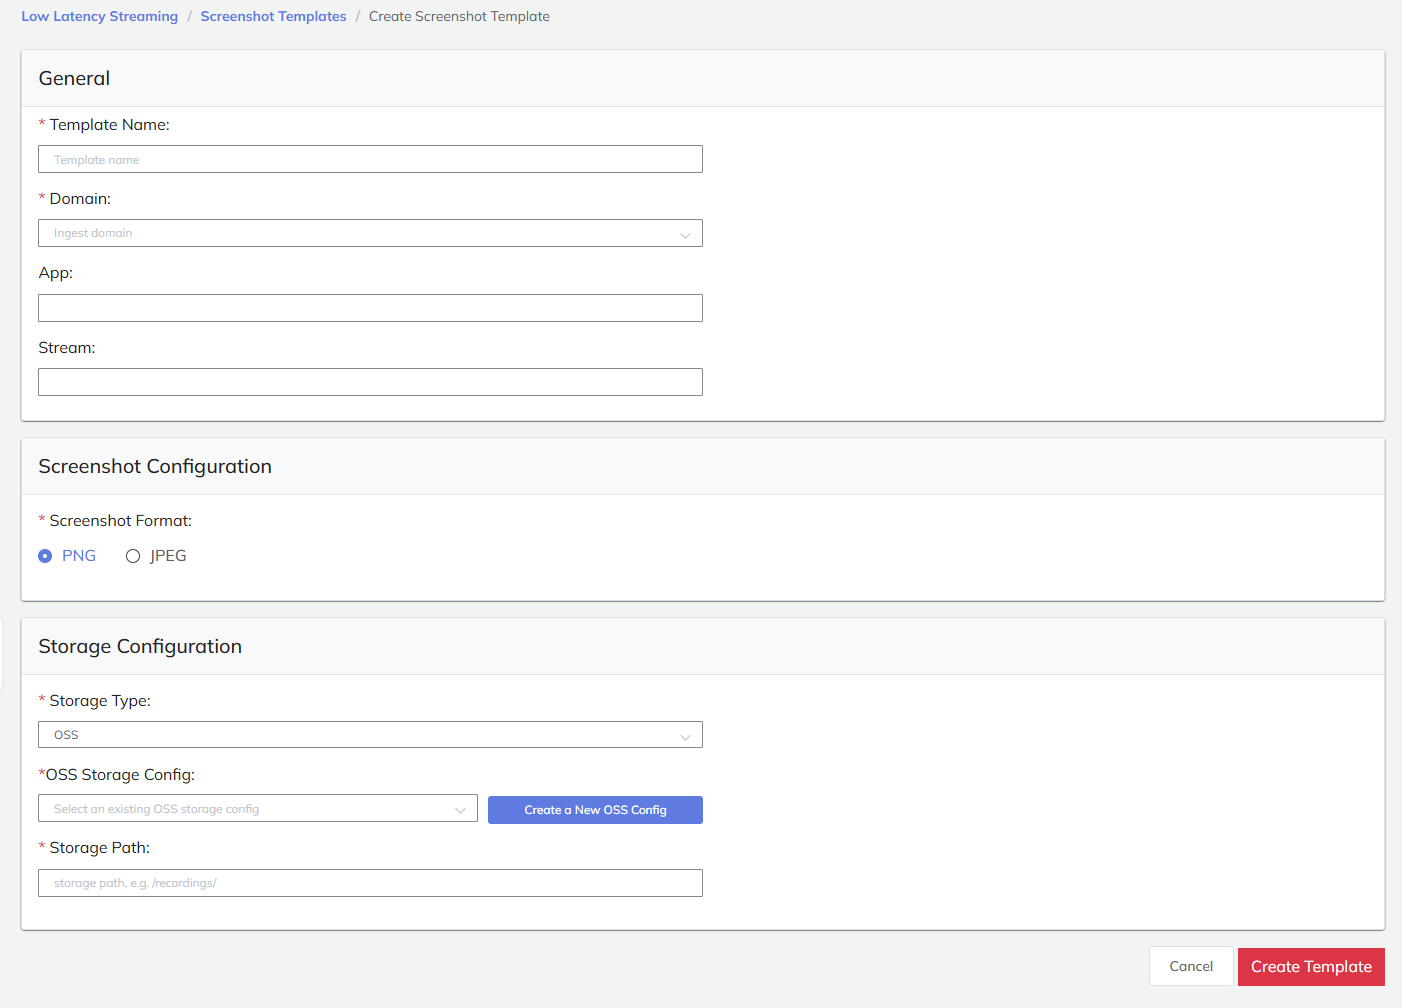Click inside the Template Name input

[x=370, y=159]
